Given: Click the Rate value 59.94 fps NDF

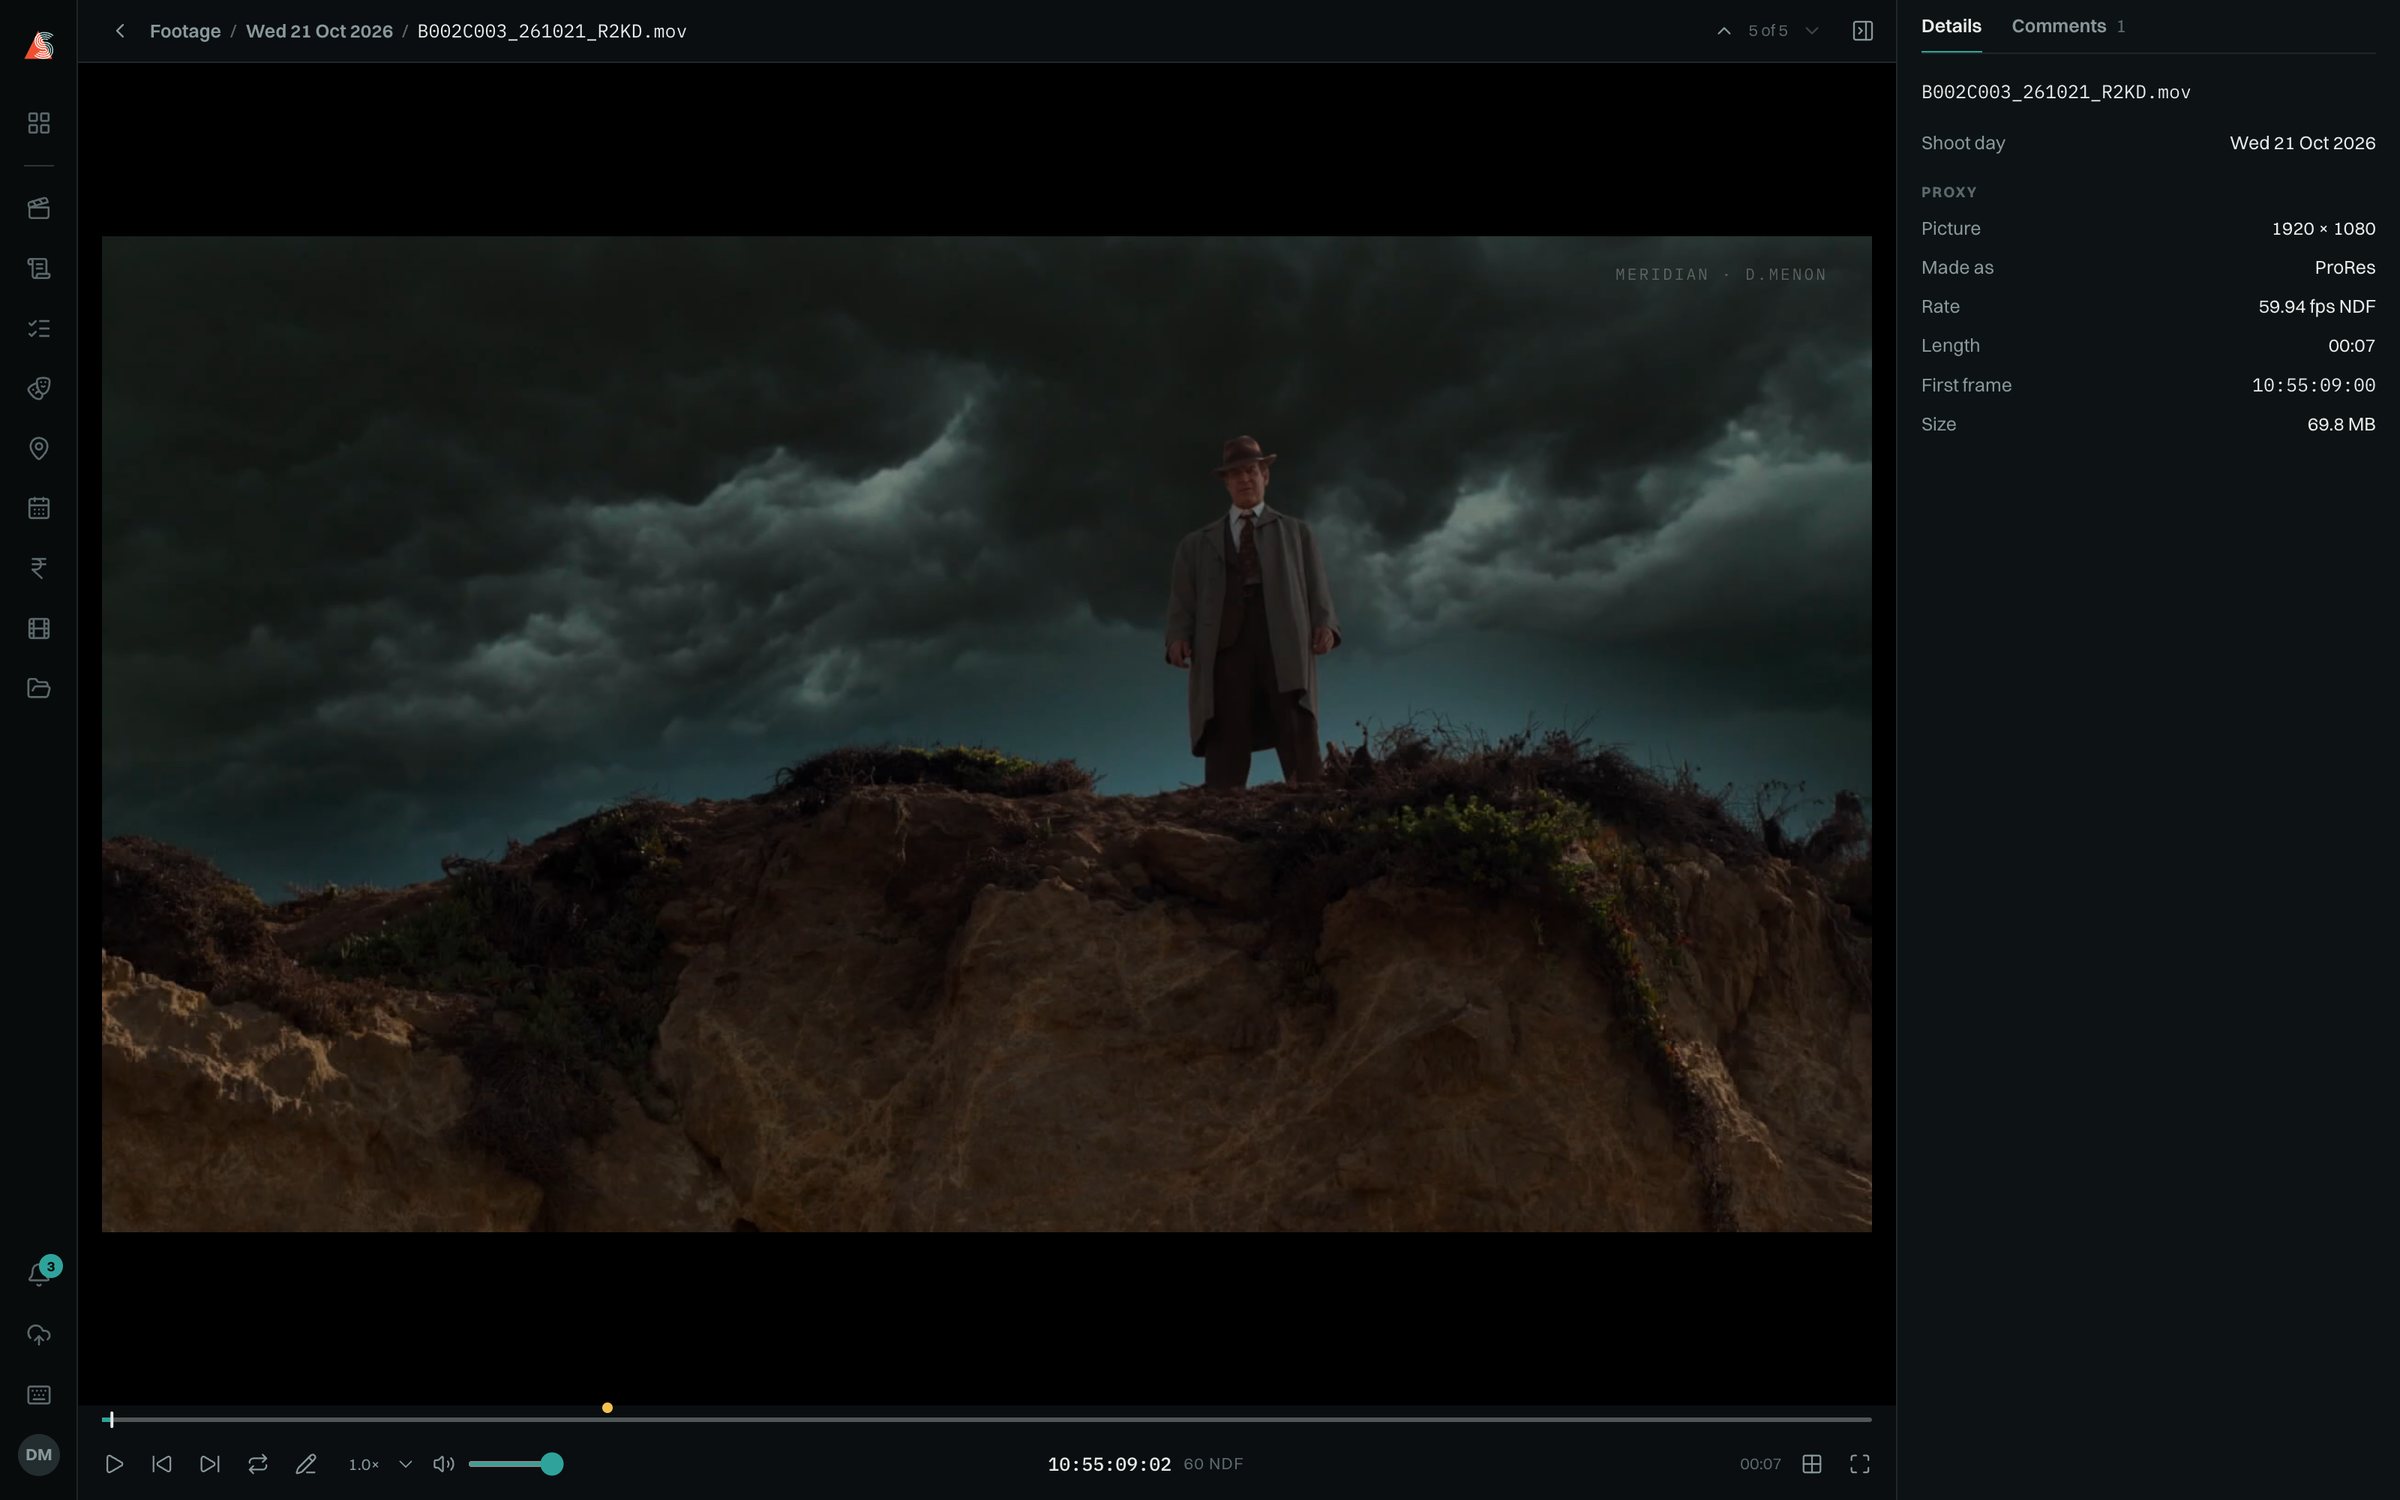Looking at the screenshot, I should [x=2316, y=307].
